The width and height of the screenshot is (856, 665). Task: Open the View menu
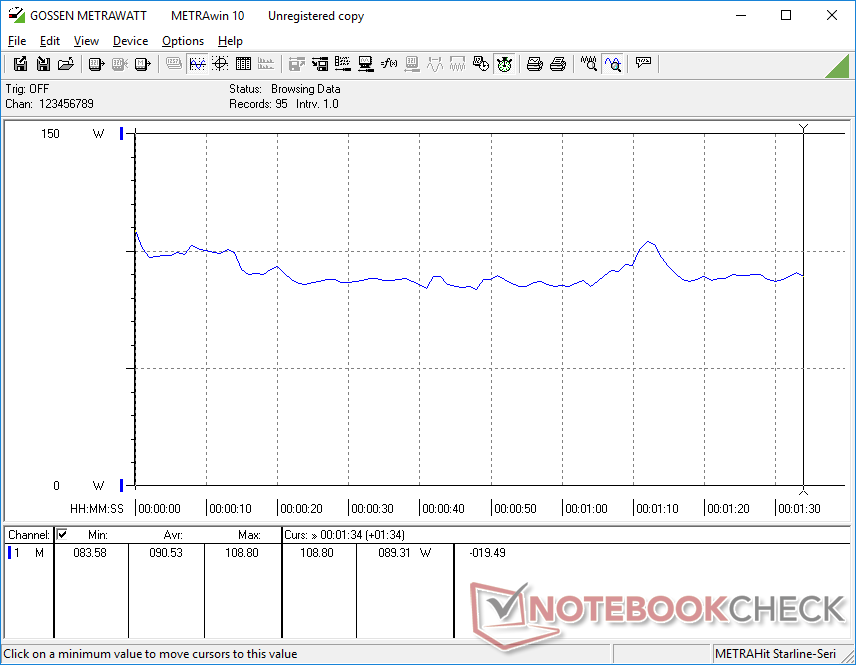click(x=86, y=41)
